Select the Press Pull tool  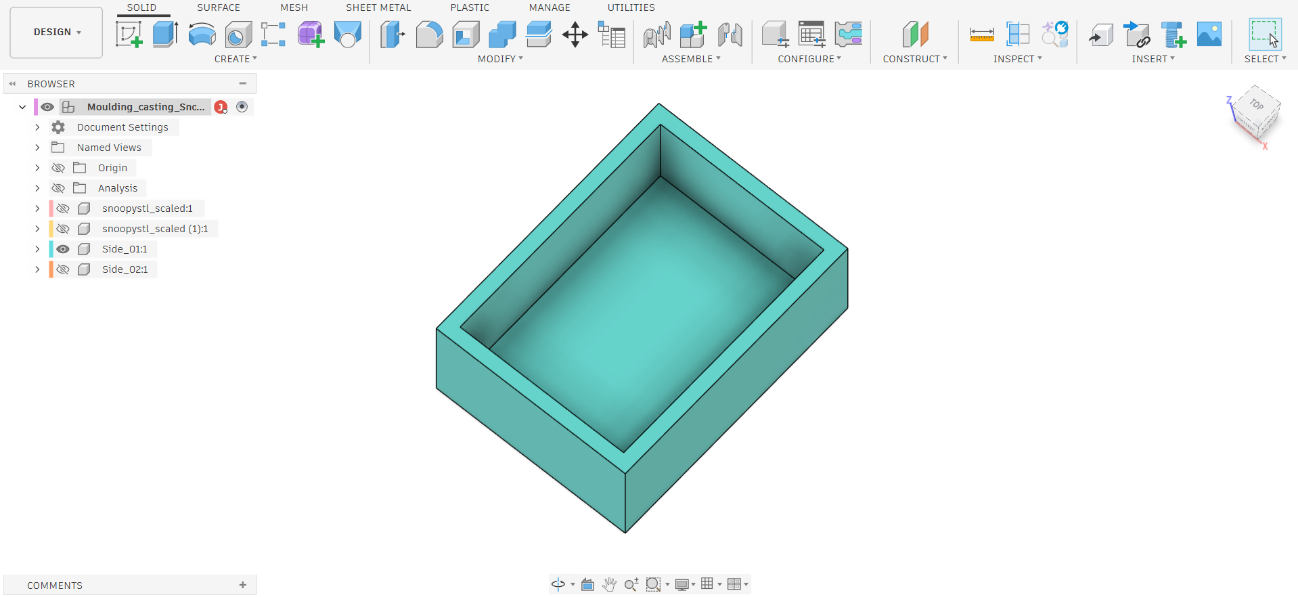pyautogui.click(x=394, y=35)
